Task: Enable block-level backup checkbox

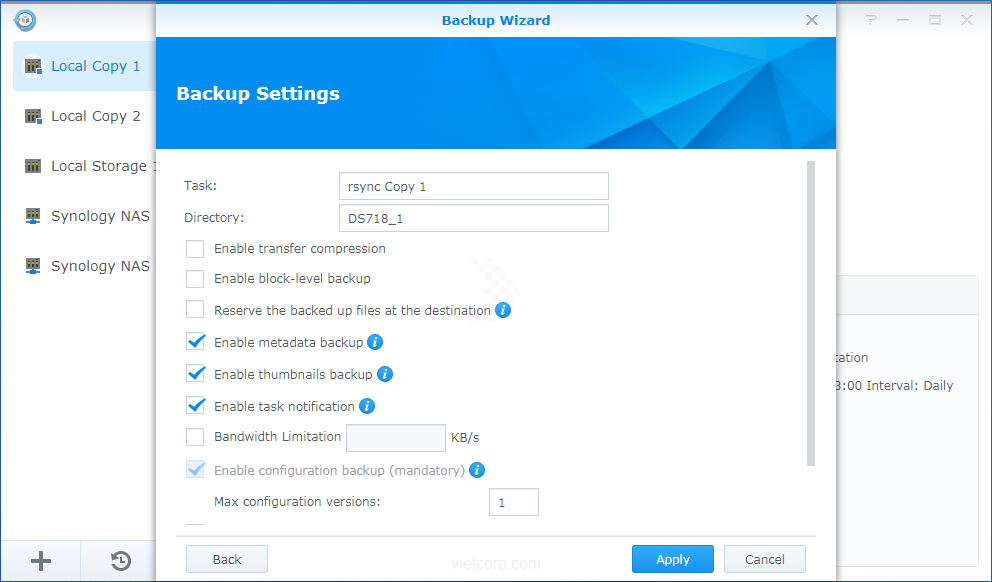Action: pos(195,279)
